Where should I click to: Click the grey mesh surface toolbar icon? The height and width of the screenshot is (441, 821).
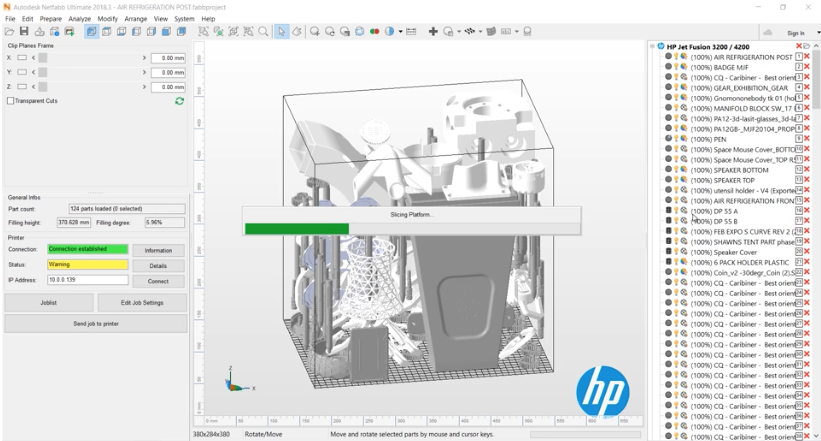coord(491,32)
